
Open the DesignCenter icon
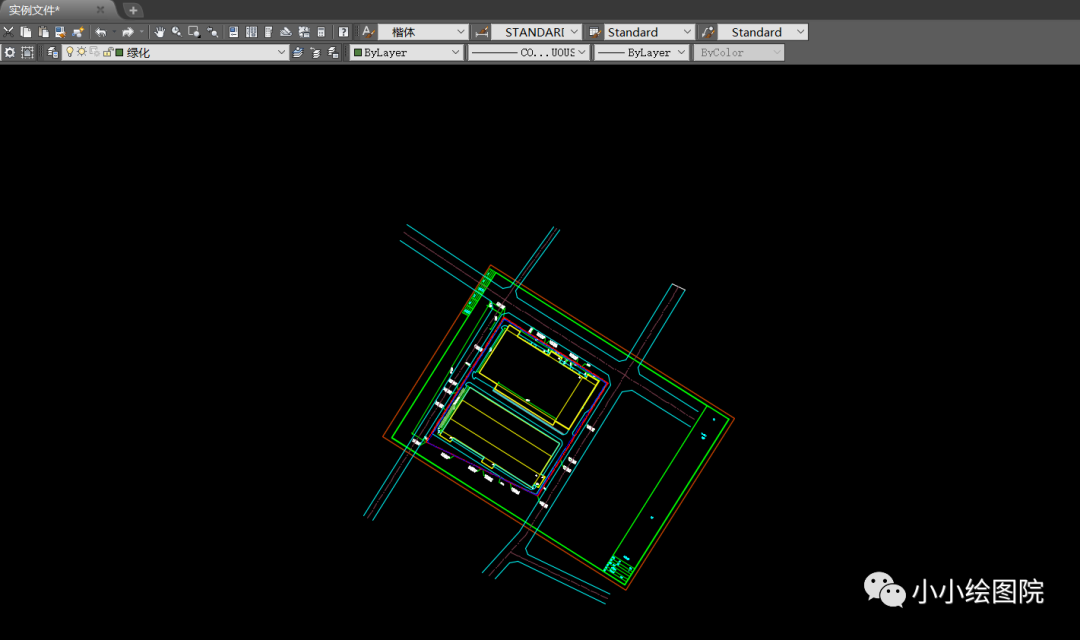(251, 32)
